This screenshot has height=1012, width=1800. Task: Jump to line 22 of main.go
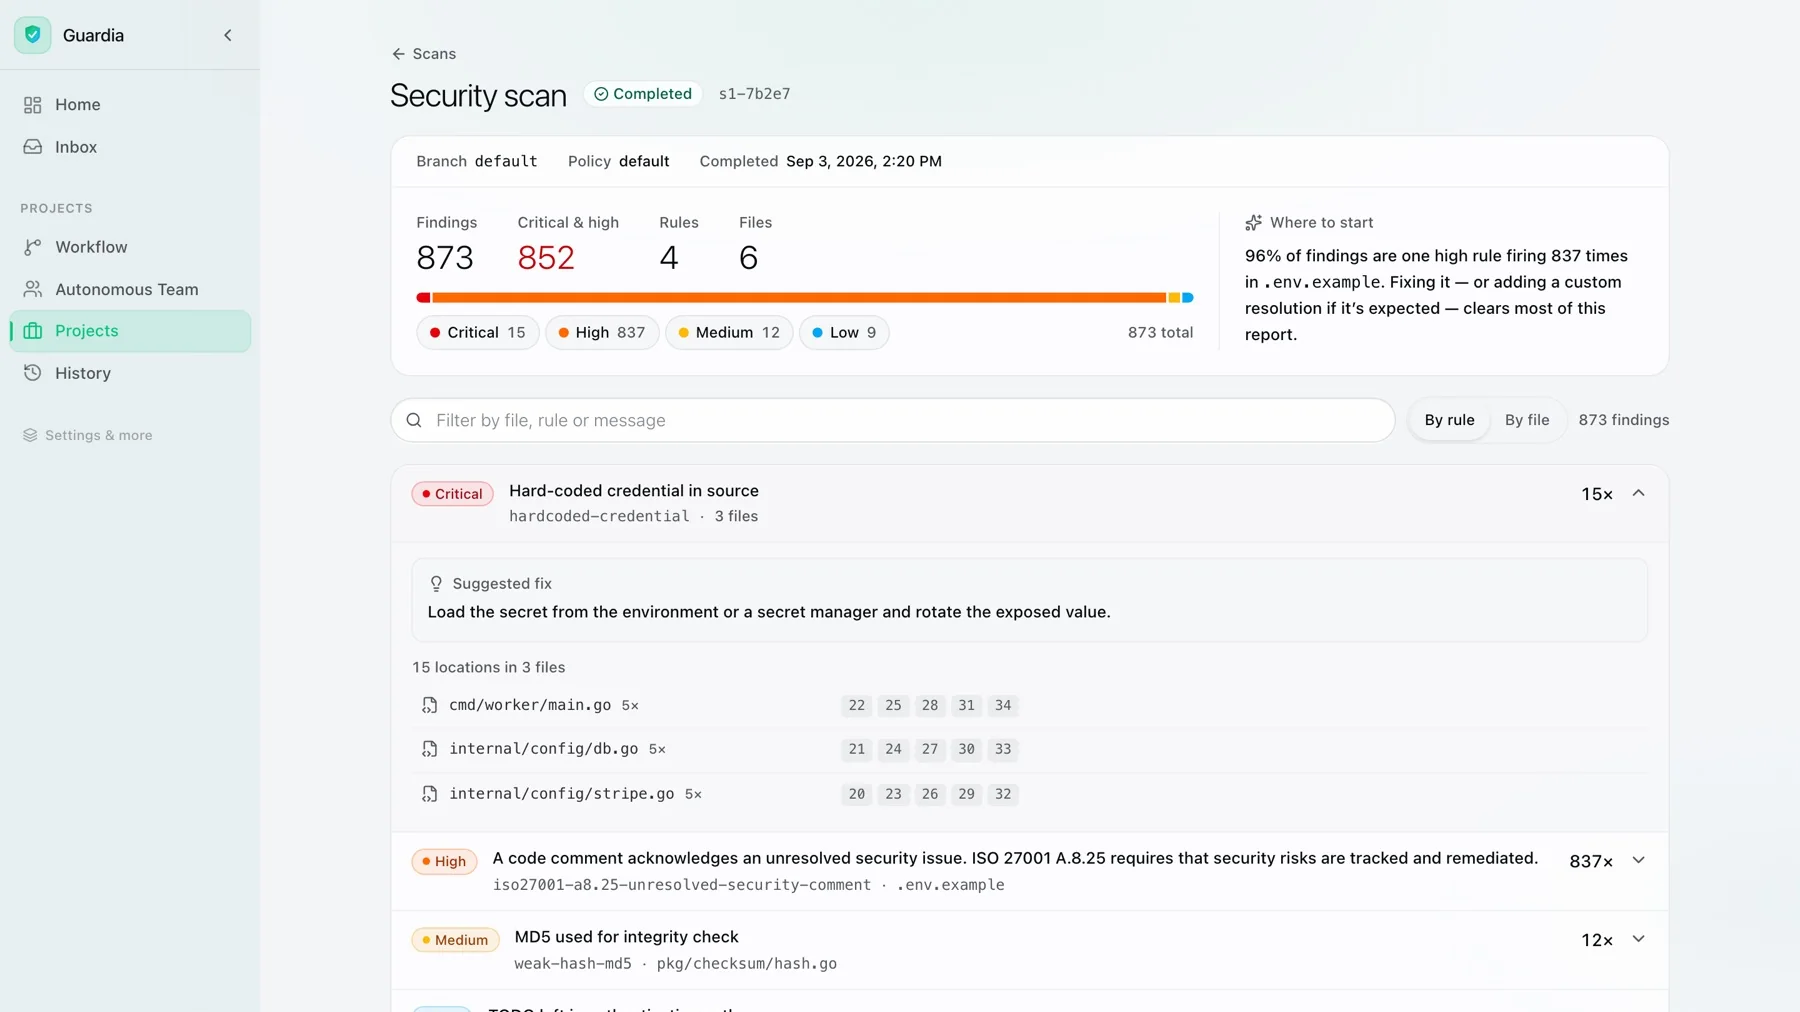pos(857,705)
